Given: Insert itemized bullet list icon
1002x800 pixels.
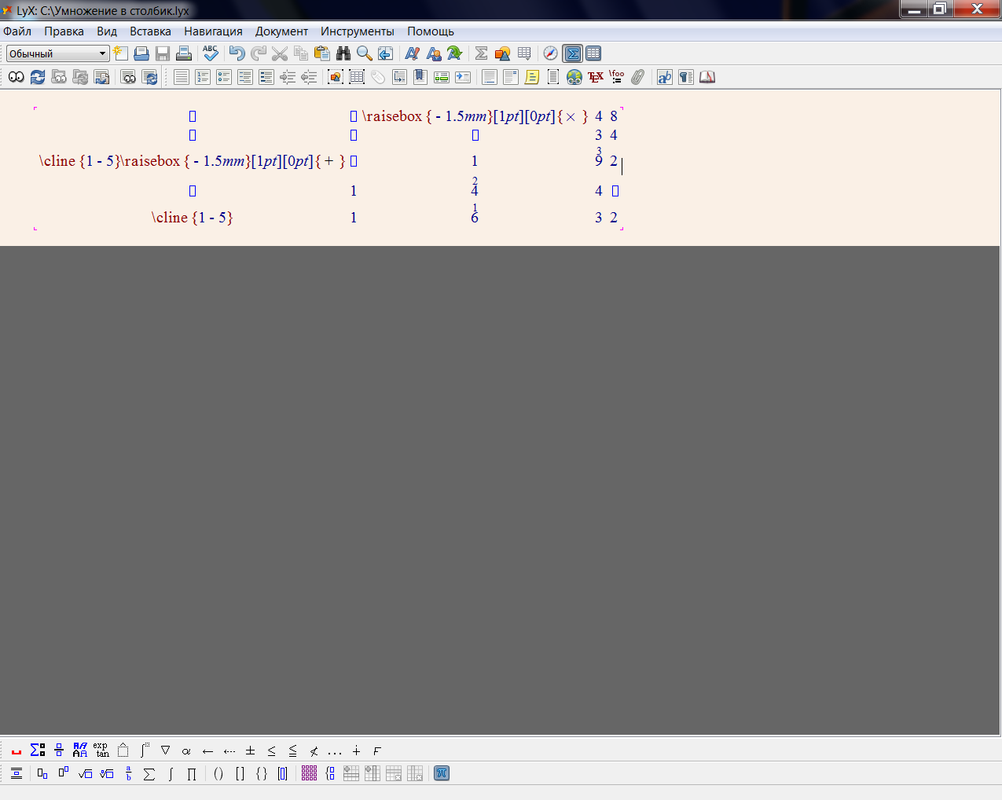Looking at the screenshot, I should 224,77.
